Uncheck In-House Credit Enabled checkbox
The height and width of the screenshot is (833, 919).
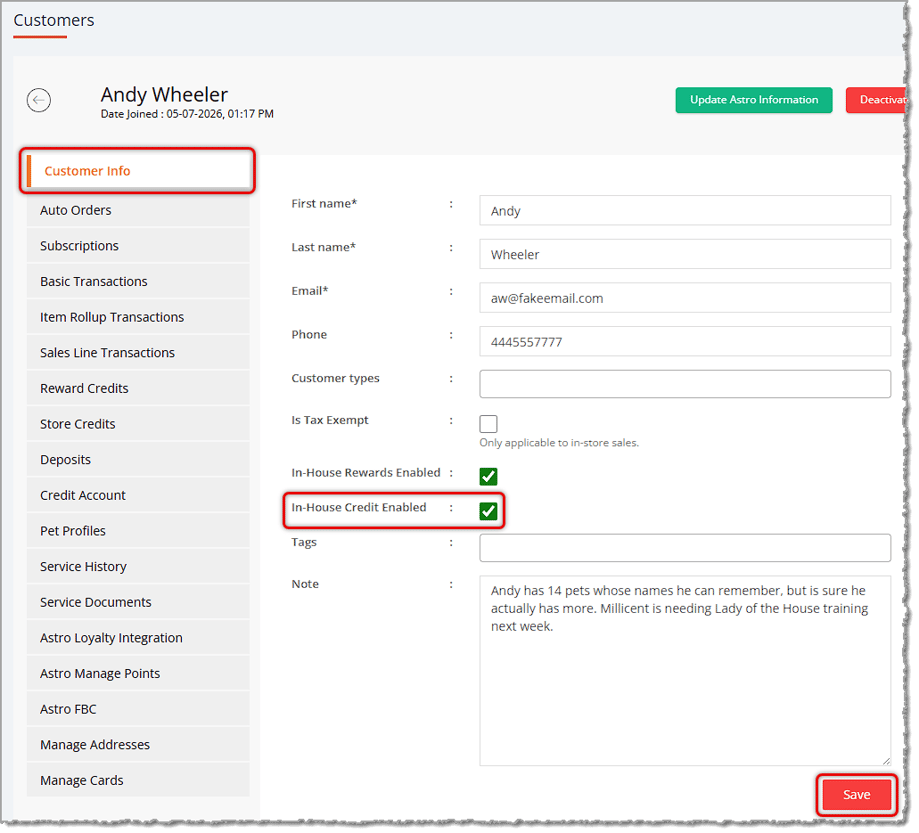(488, 511)
